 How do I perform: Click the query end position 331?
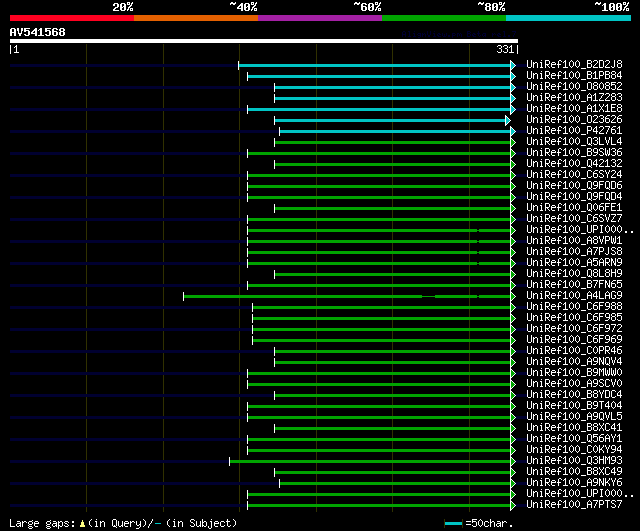click(505, 49)
